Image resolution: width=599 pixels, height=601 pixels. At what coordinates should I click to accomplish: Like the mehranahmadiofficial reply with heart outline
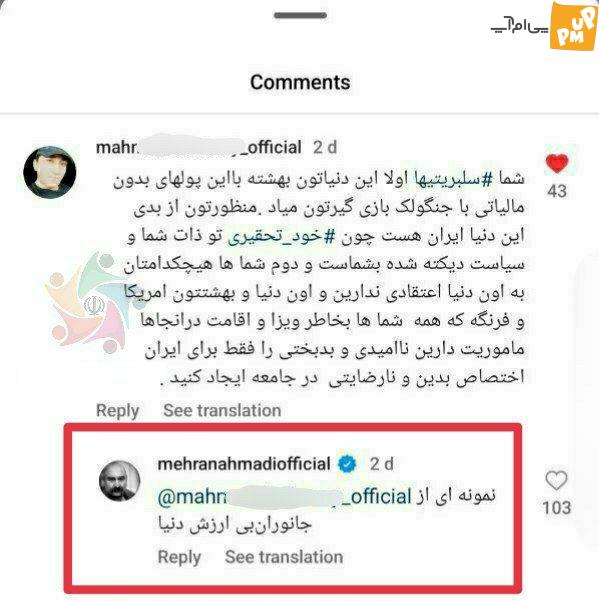[x=556, y=481]
